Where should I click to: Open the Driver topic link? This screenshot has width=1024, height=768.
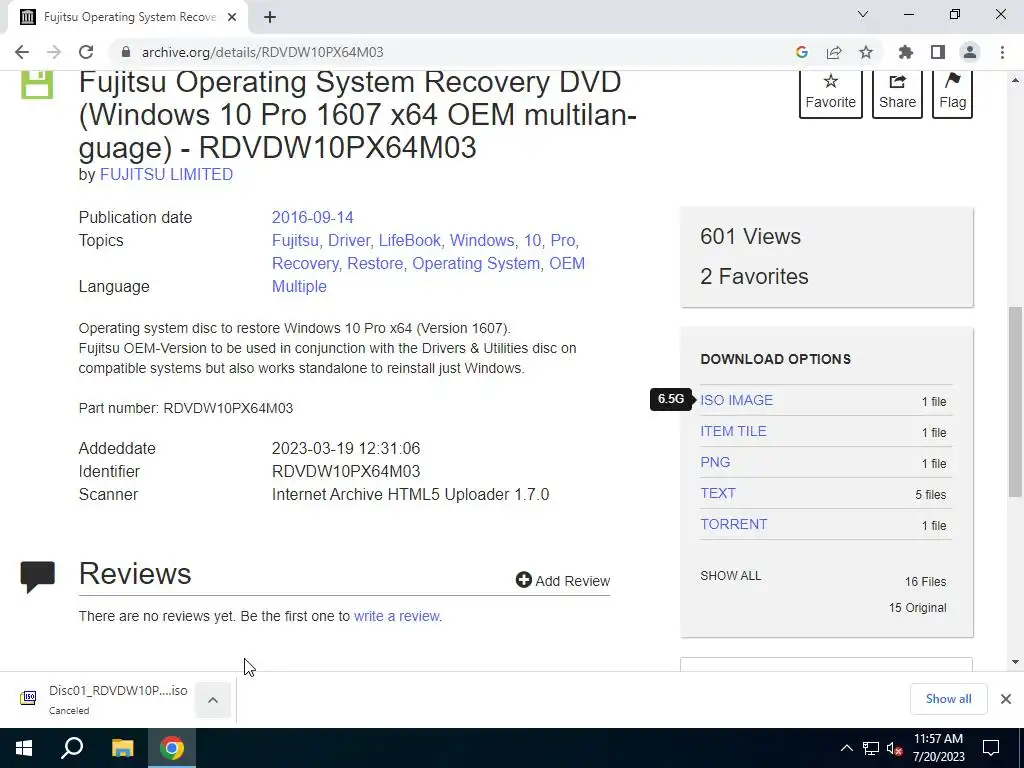[349, 240]
